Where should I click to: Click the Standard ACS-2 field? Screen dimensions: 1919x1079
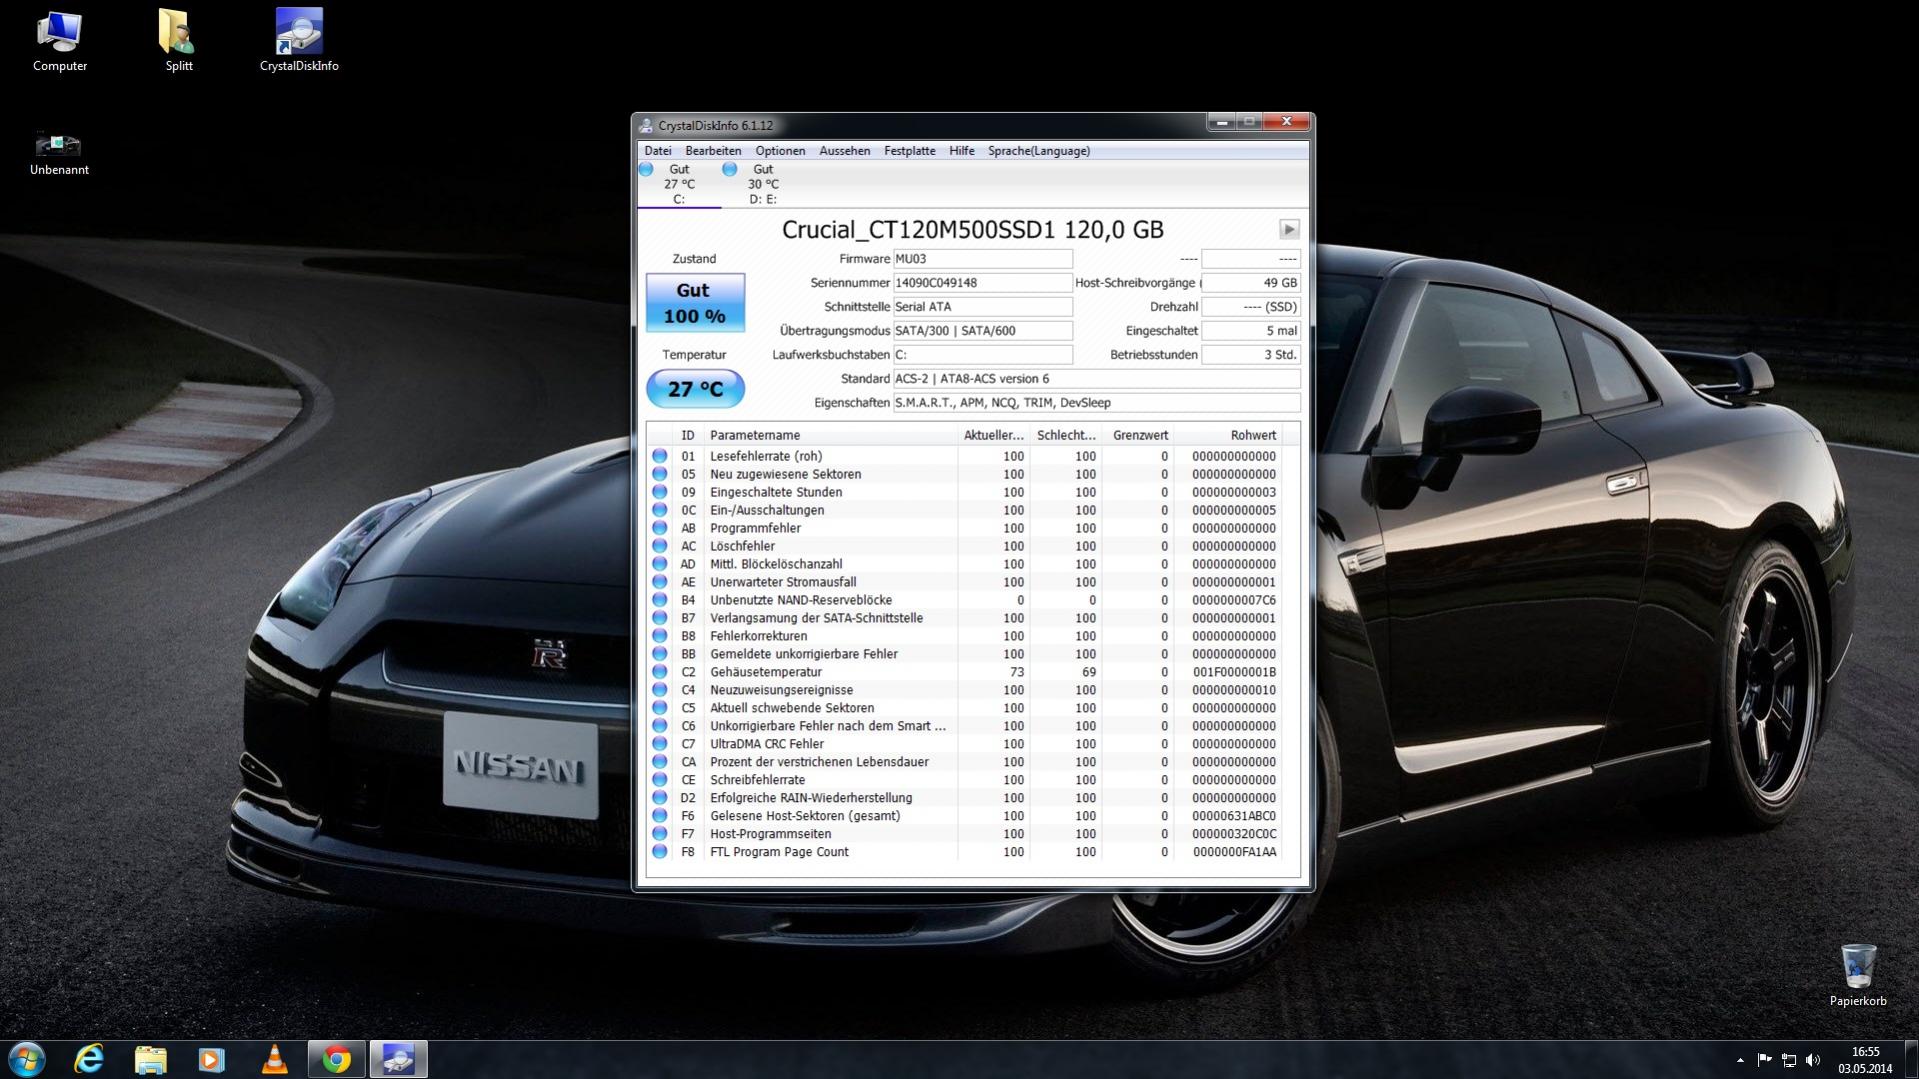(1096, 379)
